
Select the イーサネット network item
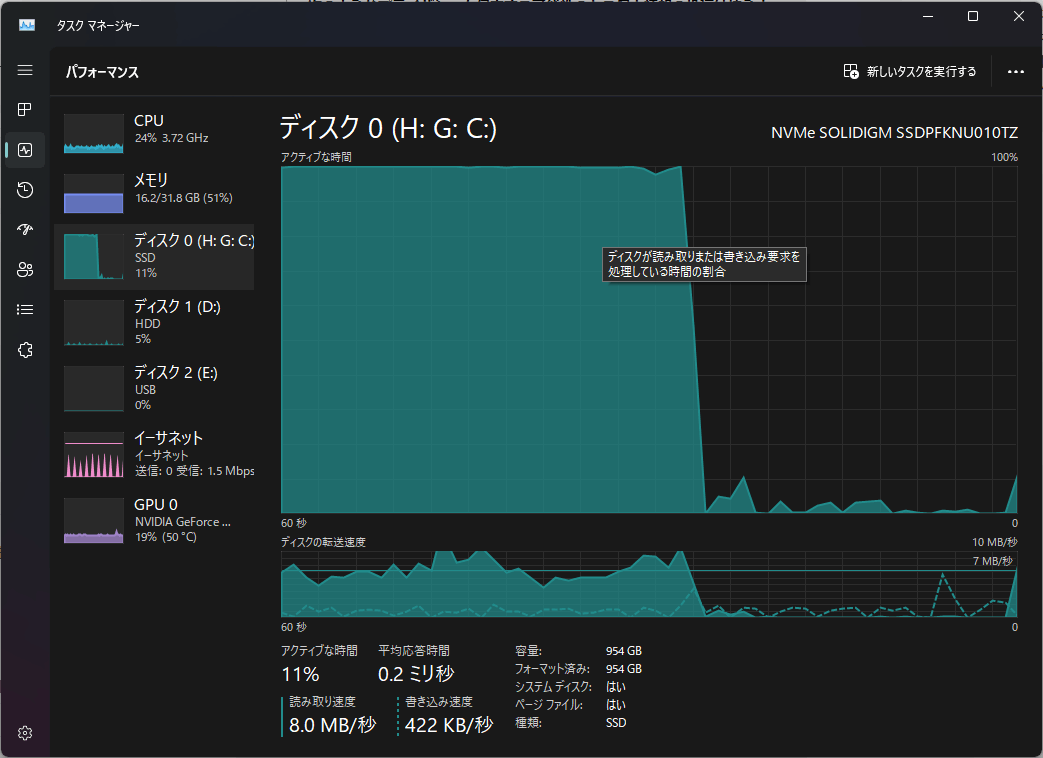[x=154, y=454]
